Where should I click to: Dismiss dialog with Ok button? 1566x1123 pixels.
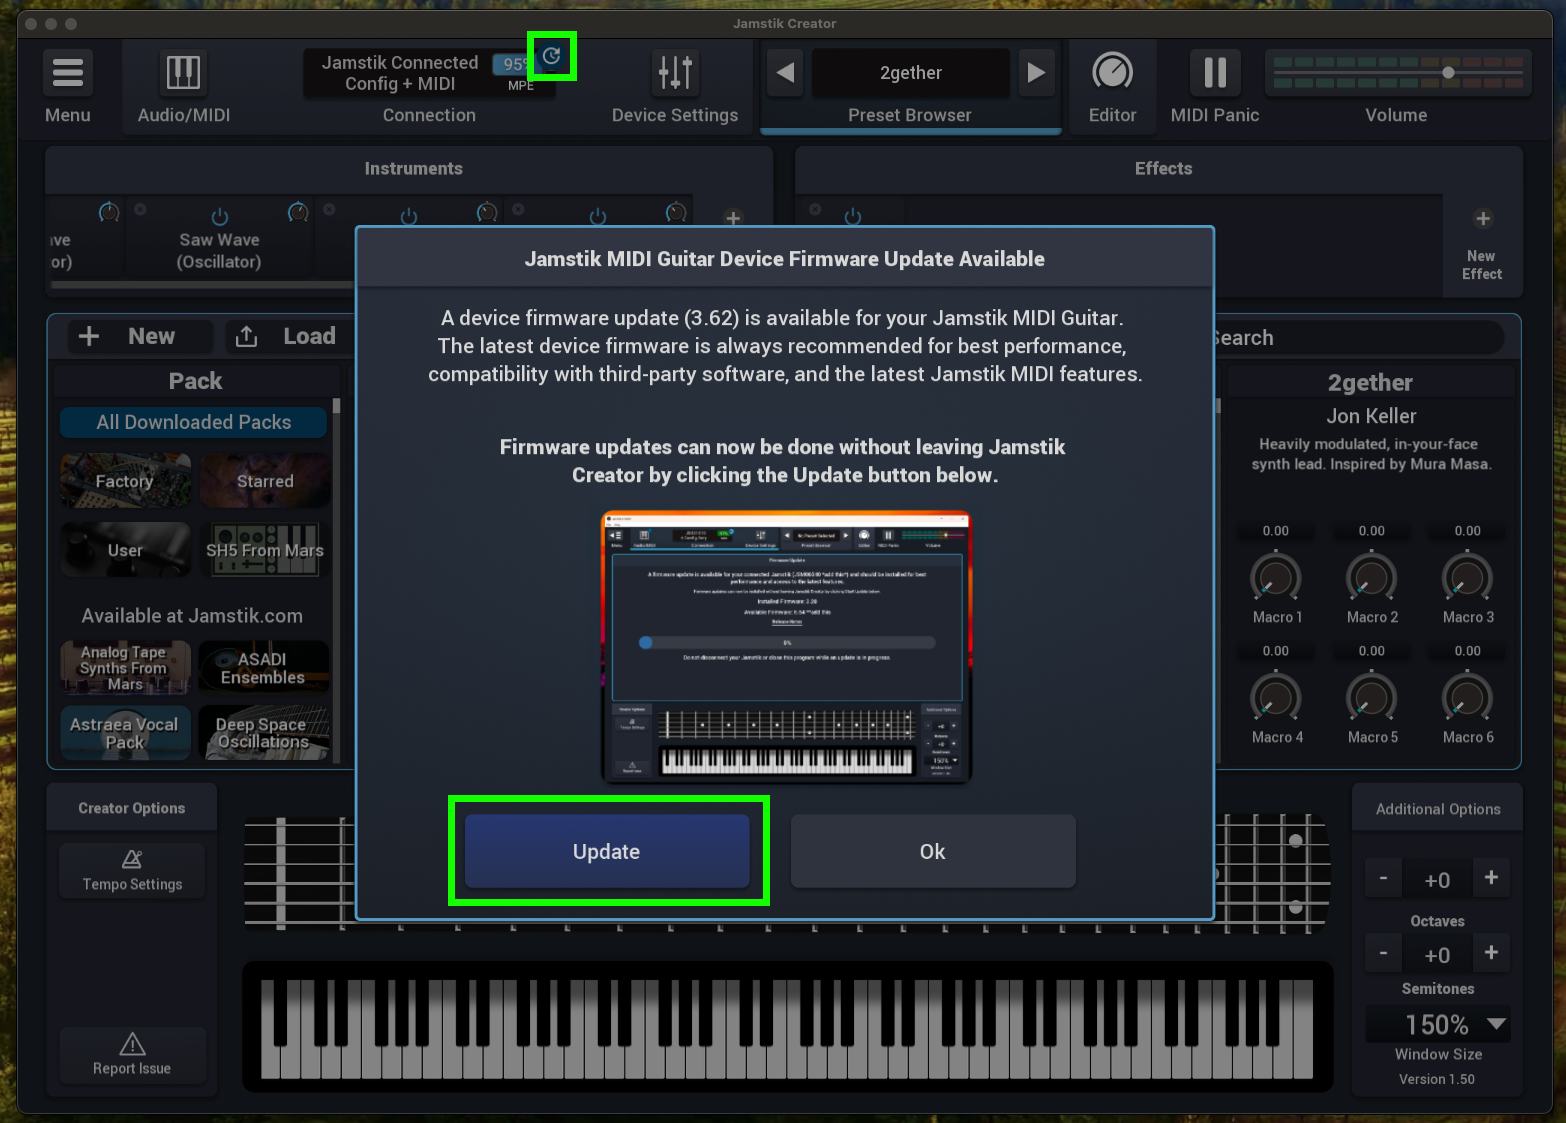click(x=932, y=851)
